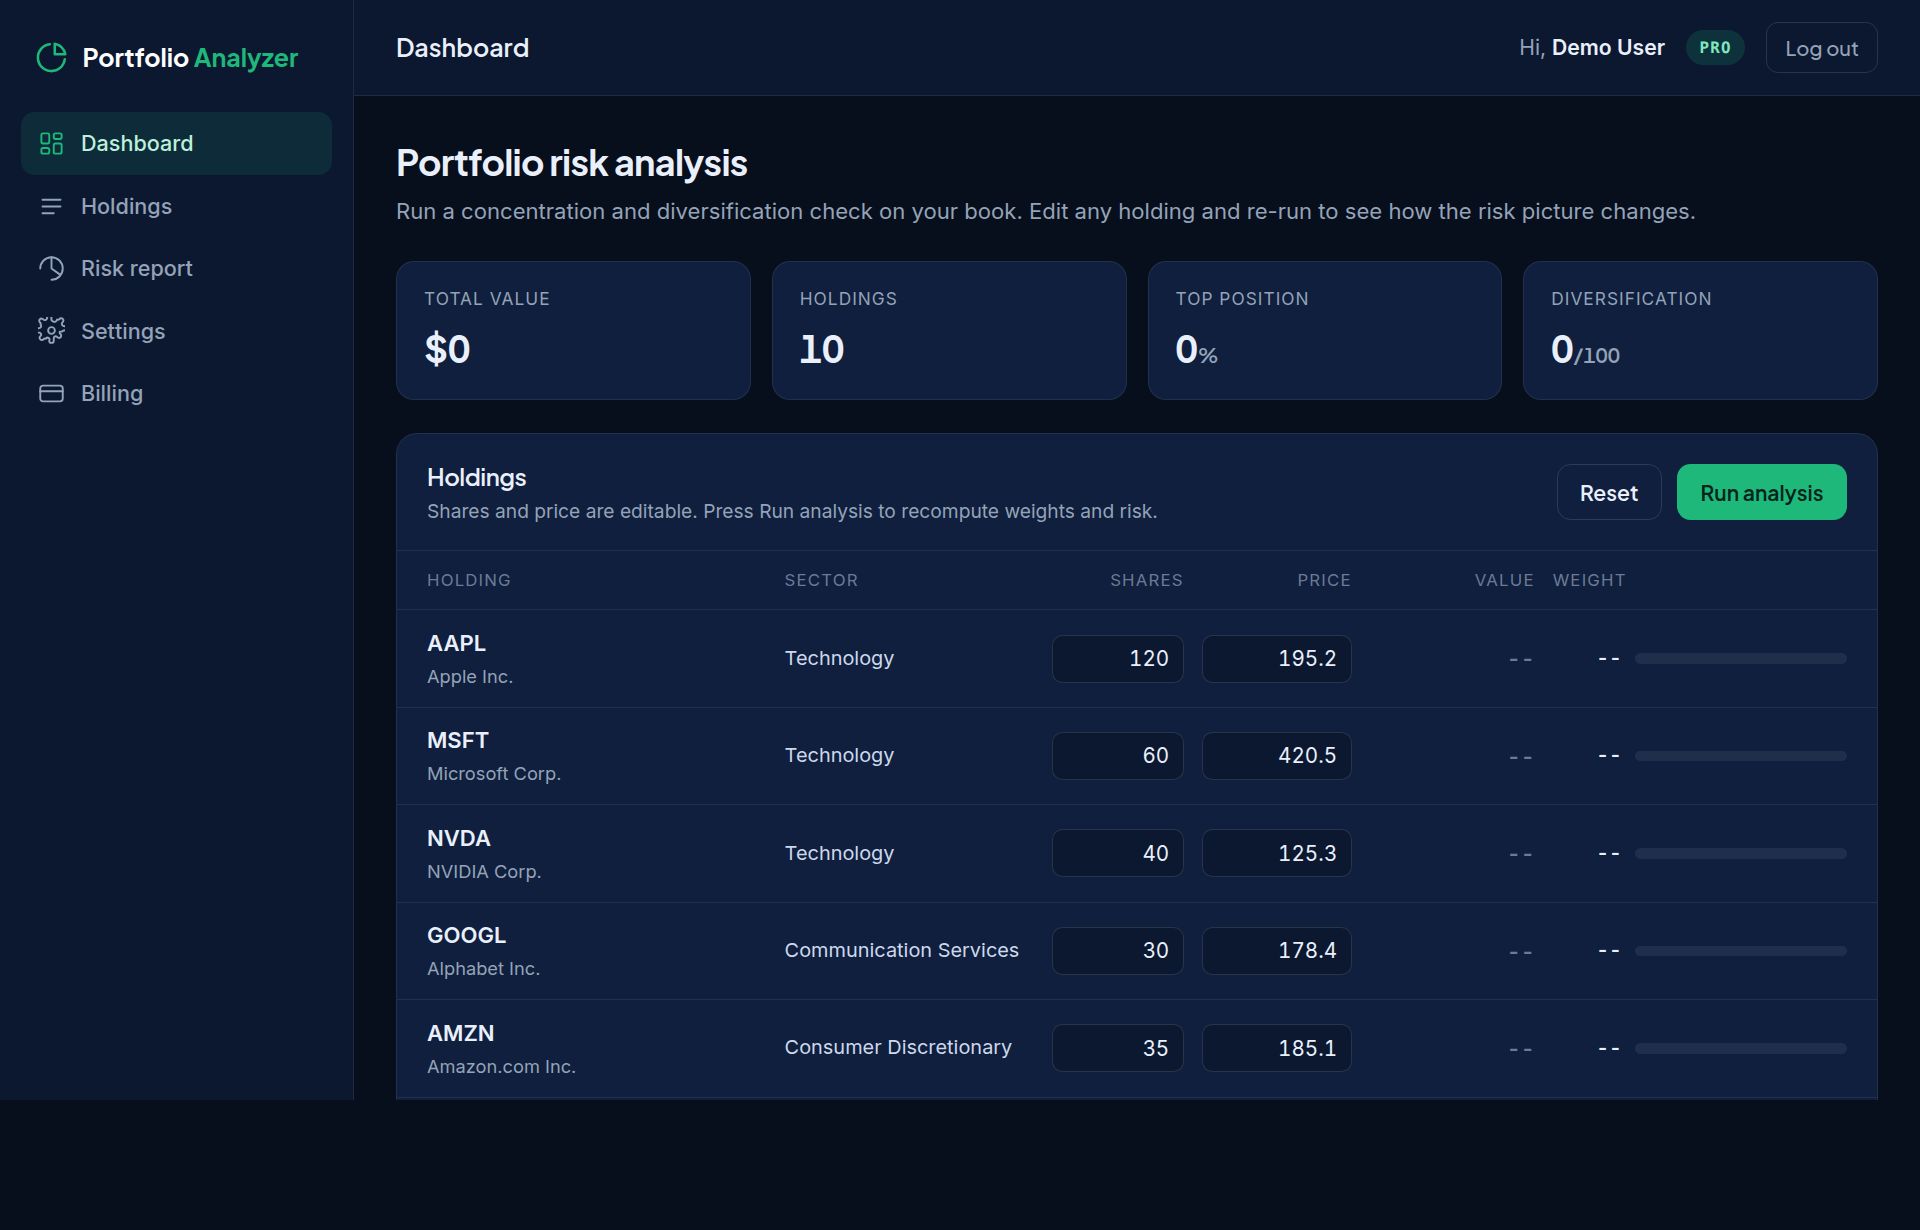This screenshot has width=1920, height=1230.
Task: Click the Holdings count card
Action: (949, 330)
